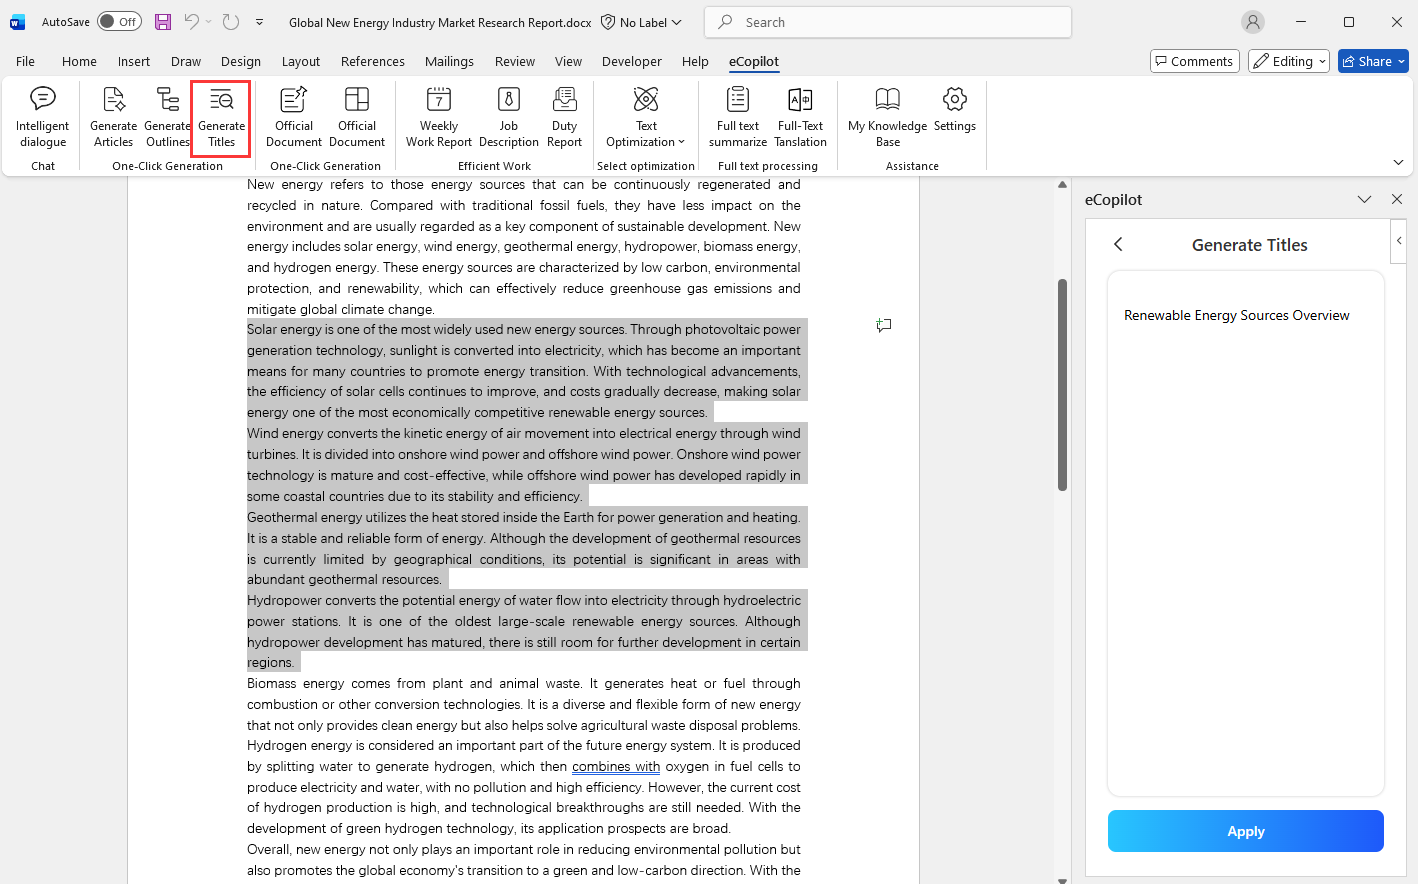Open My Knowledge Base

pyautogui.click(x=887, y=116)
